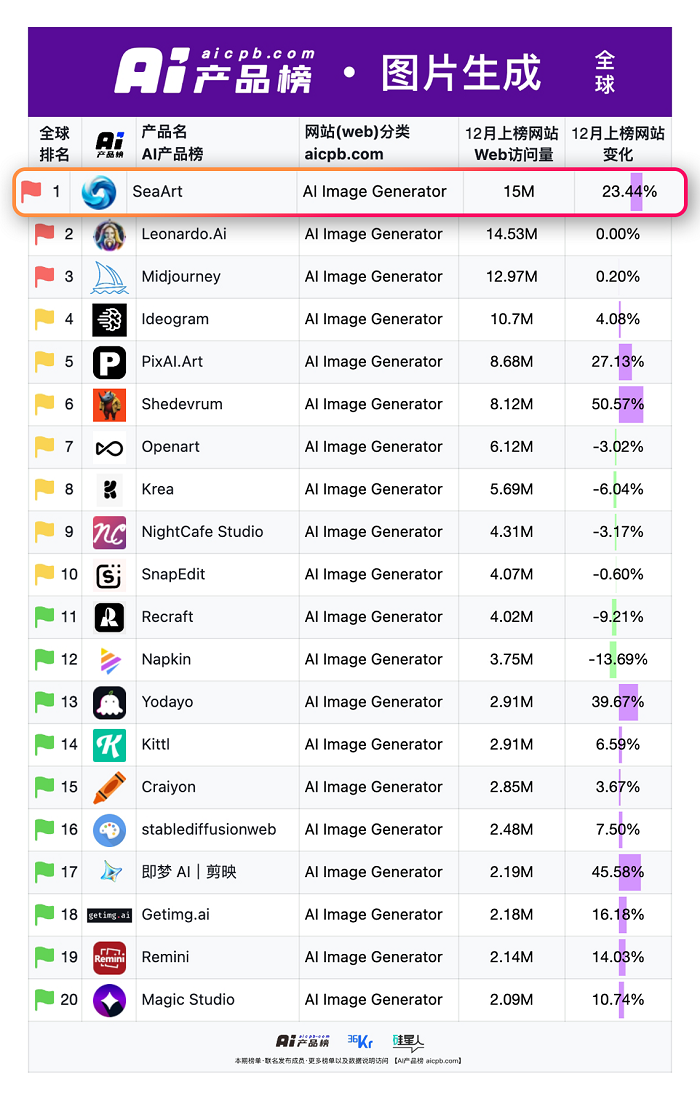
Task: Click the Leonardo.Ai portrait icon
Action: point(109,235)
